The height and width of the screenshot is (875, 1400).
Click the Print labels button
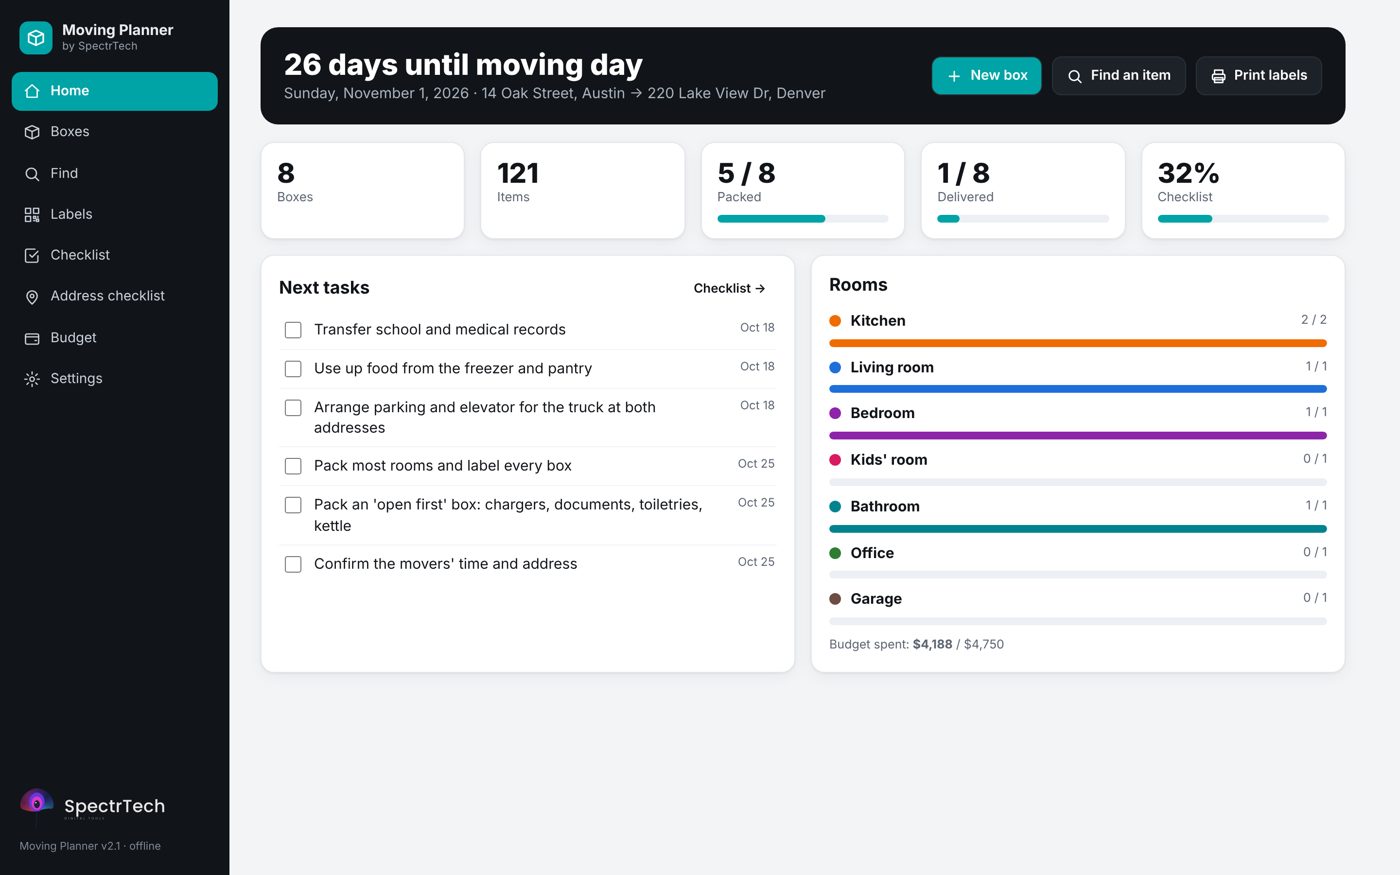(x=1258, y=76)
